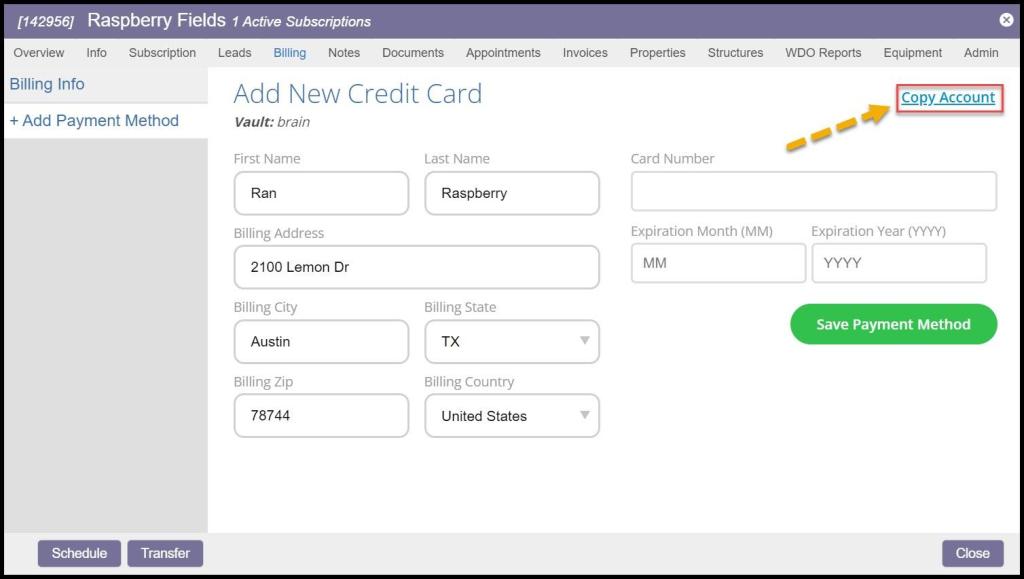This screenshot has width=1024, height=579.
Task: Select the WDO Reports tab
Action: 823,53
